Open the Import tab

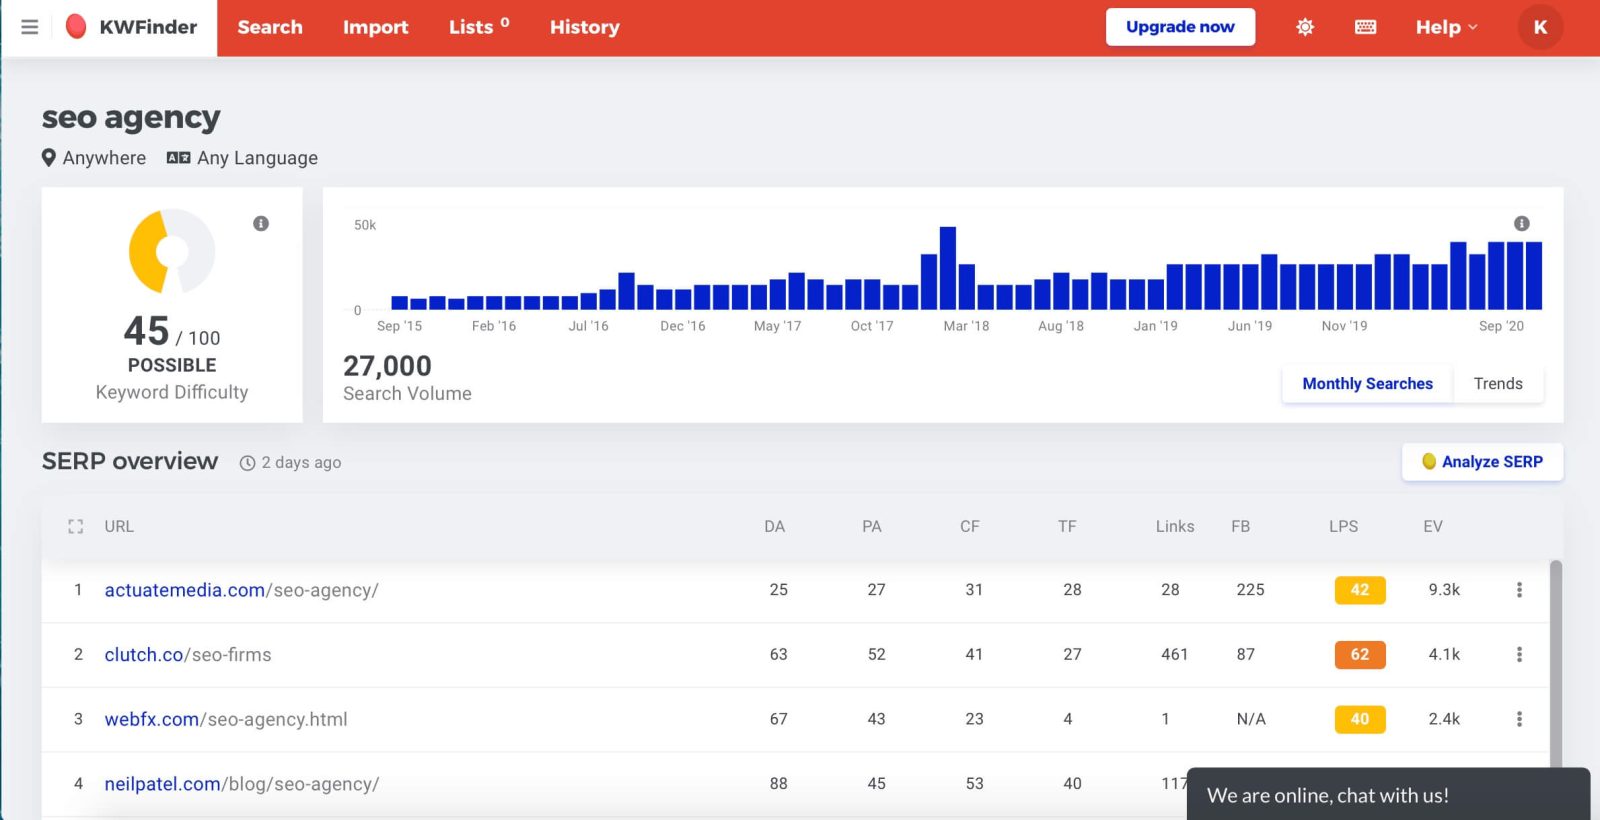pos(375,27)
